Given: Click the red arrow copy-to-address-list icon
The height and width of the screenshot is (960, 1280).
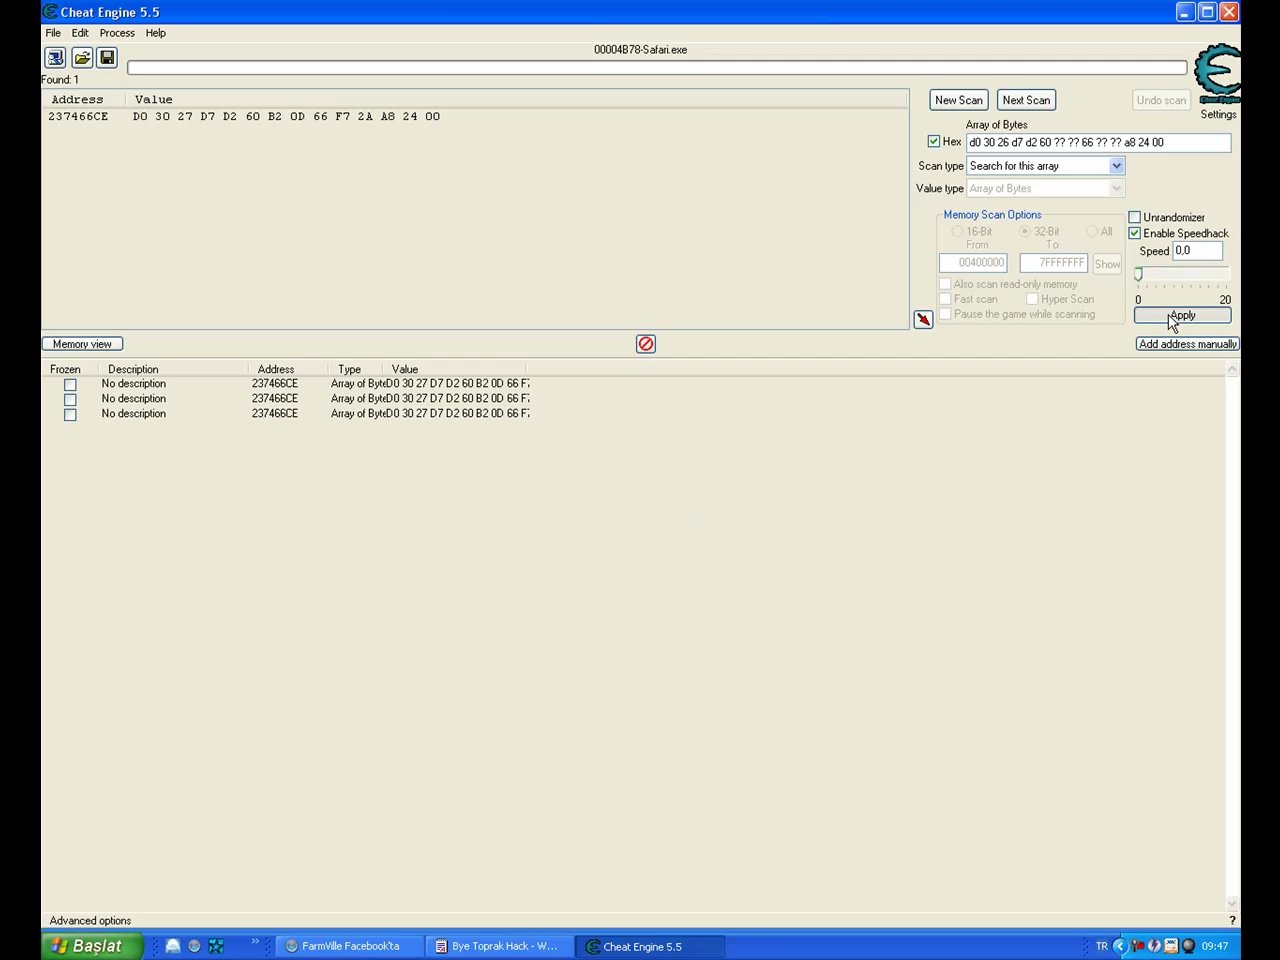Looking at the screenshot, I should 923,319.
